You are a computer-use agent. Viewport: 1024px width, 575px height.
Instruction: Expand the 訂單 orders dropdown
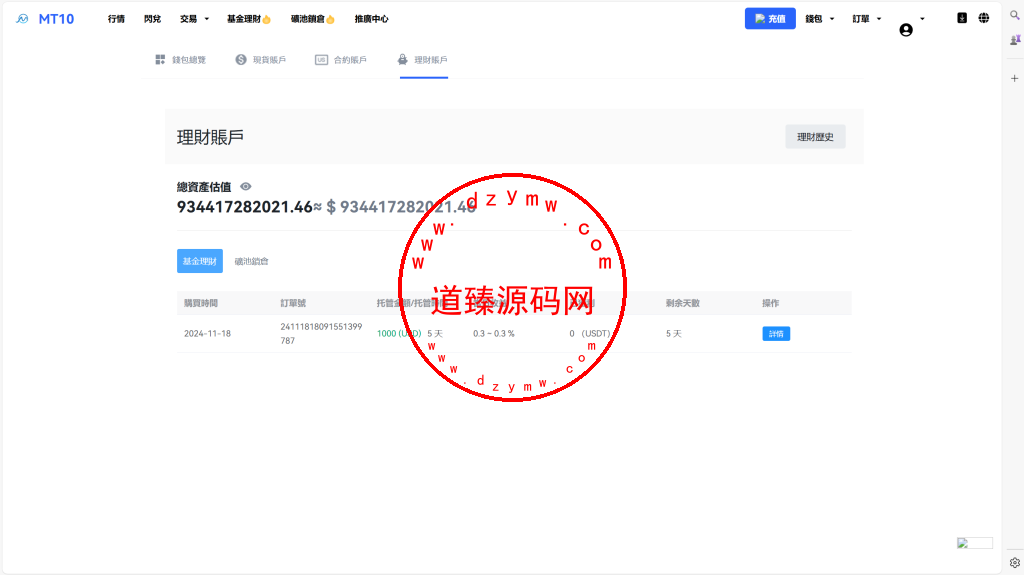[867, 19]
